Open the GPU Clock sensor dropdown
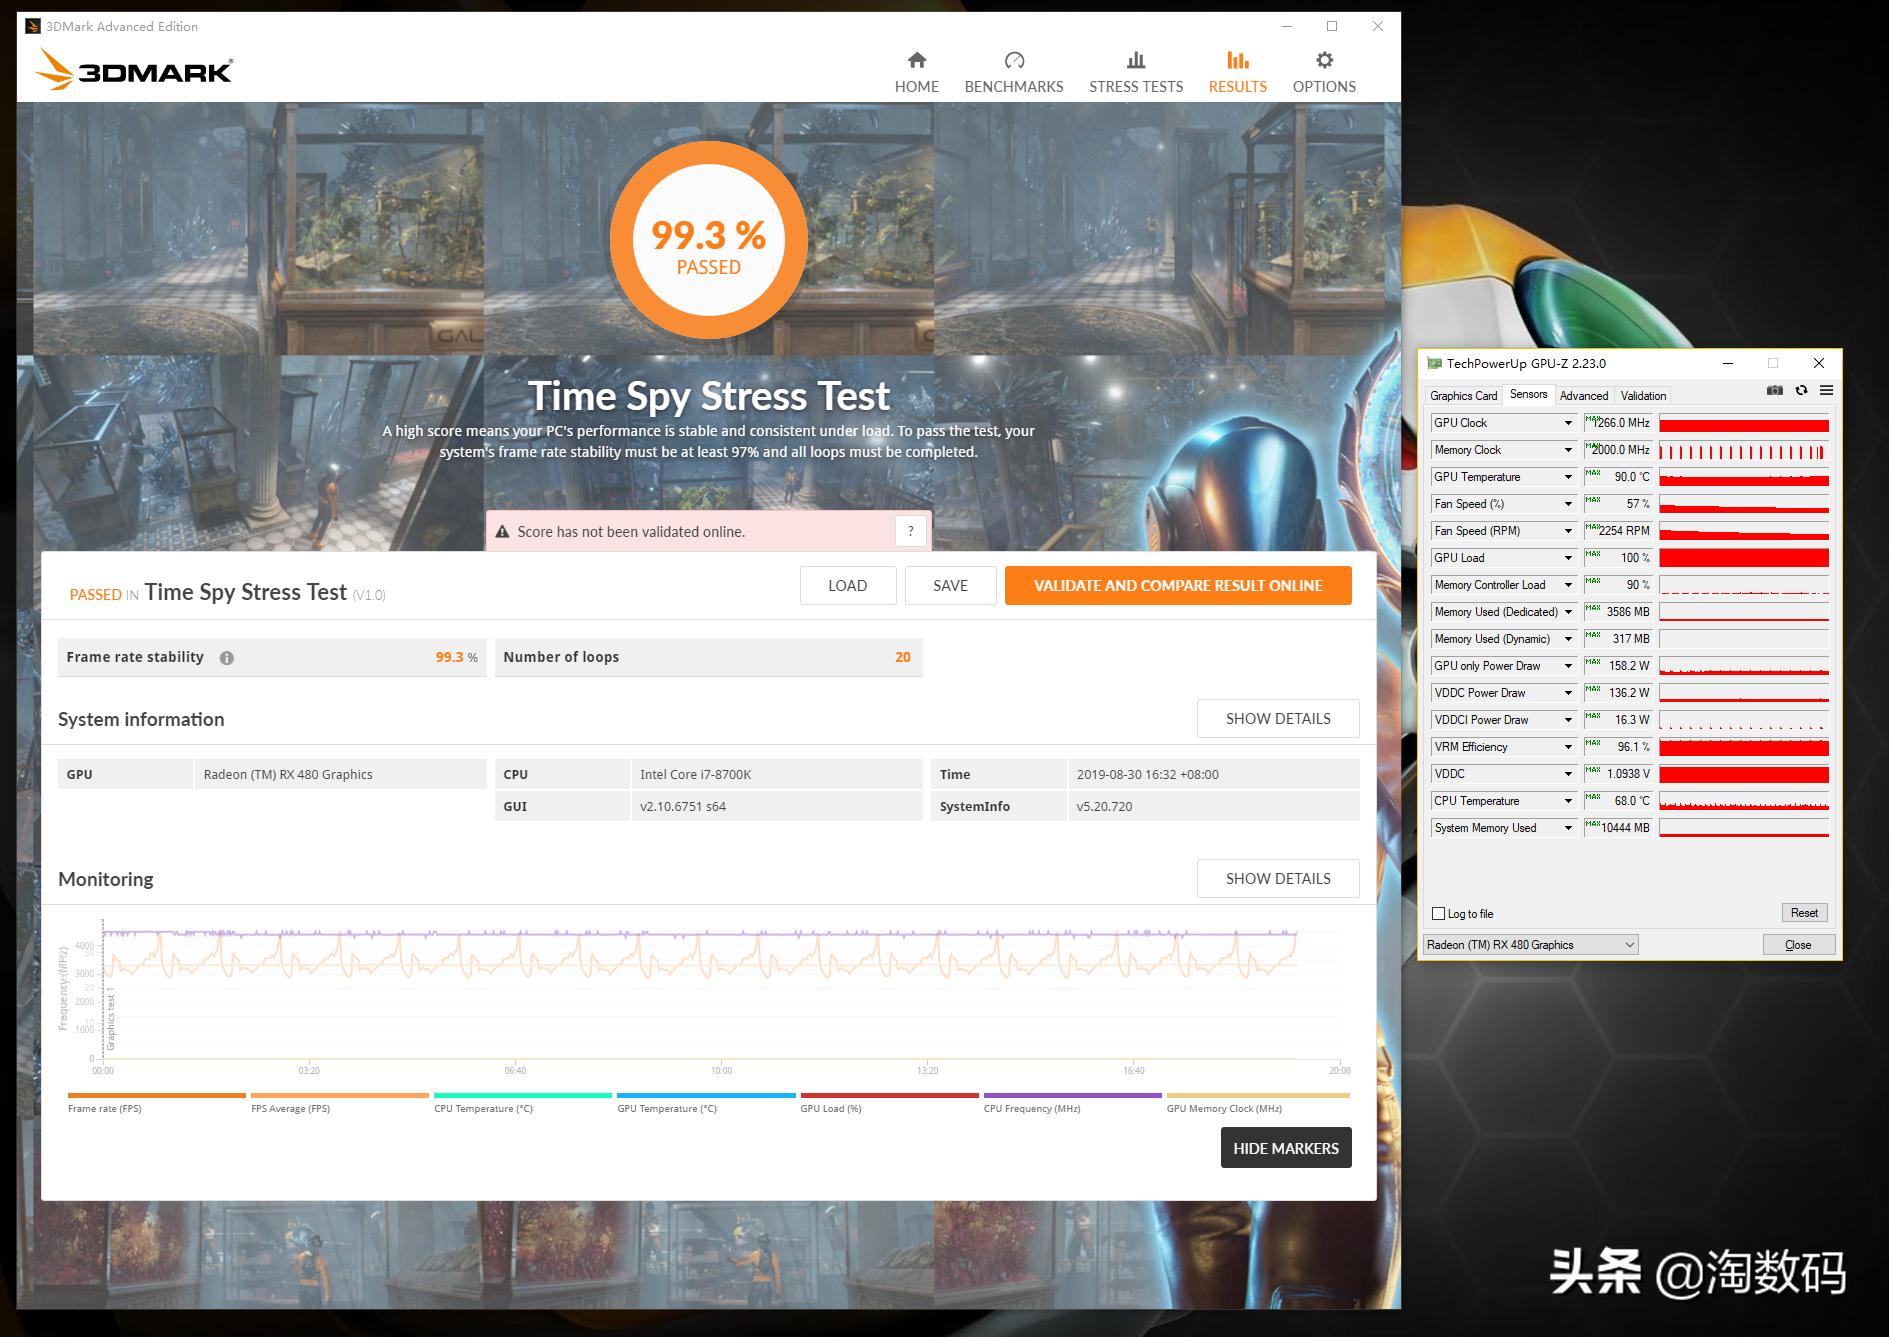This screenshot has height=1337, width=1889. click(1568, 423)
